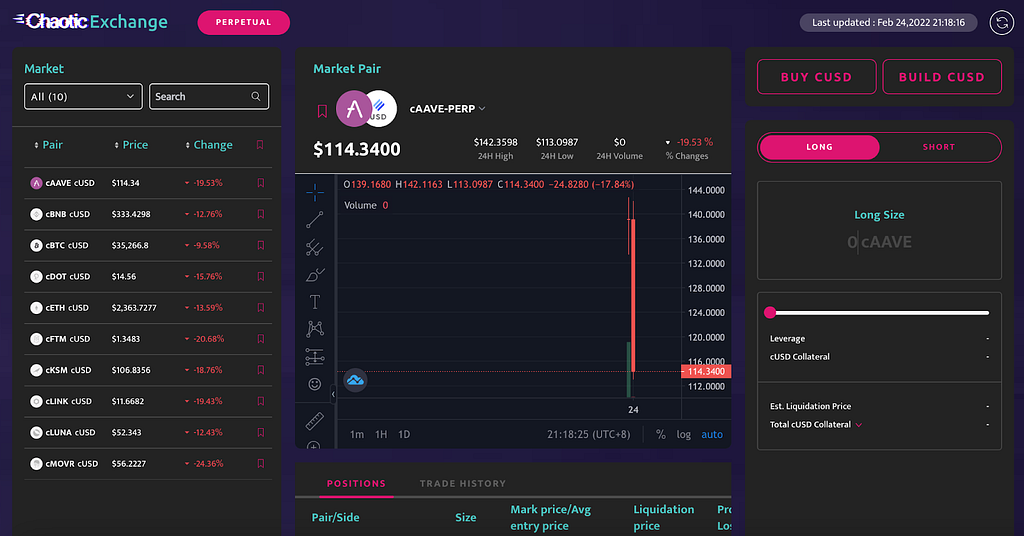Click the PERPETUAL button
1024x536 pixels.
click(x=244, y=22)
